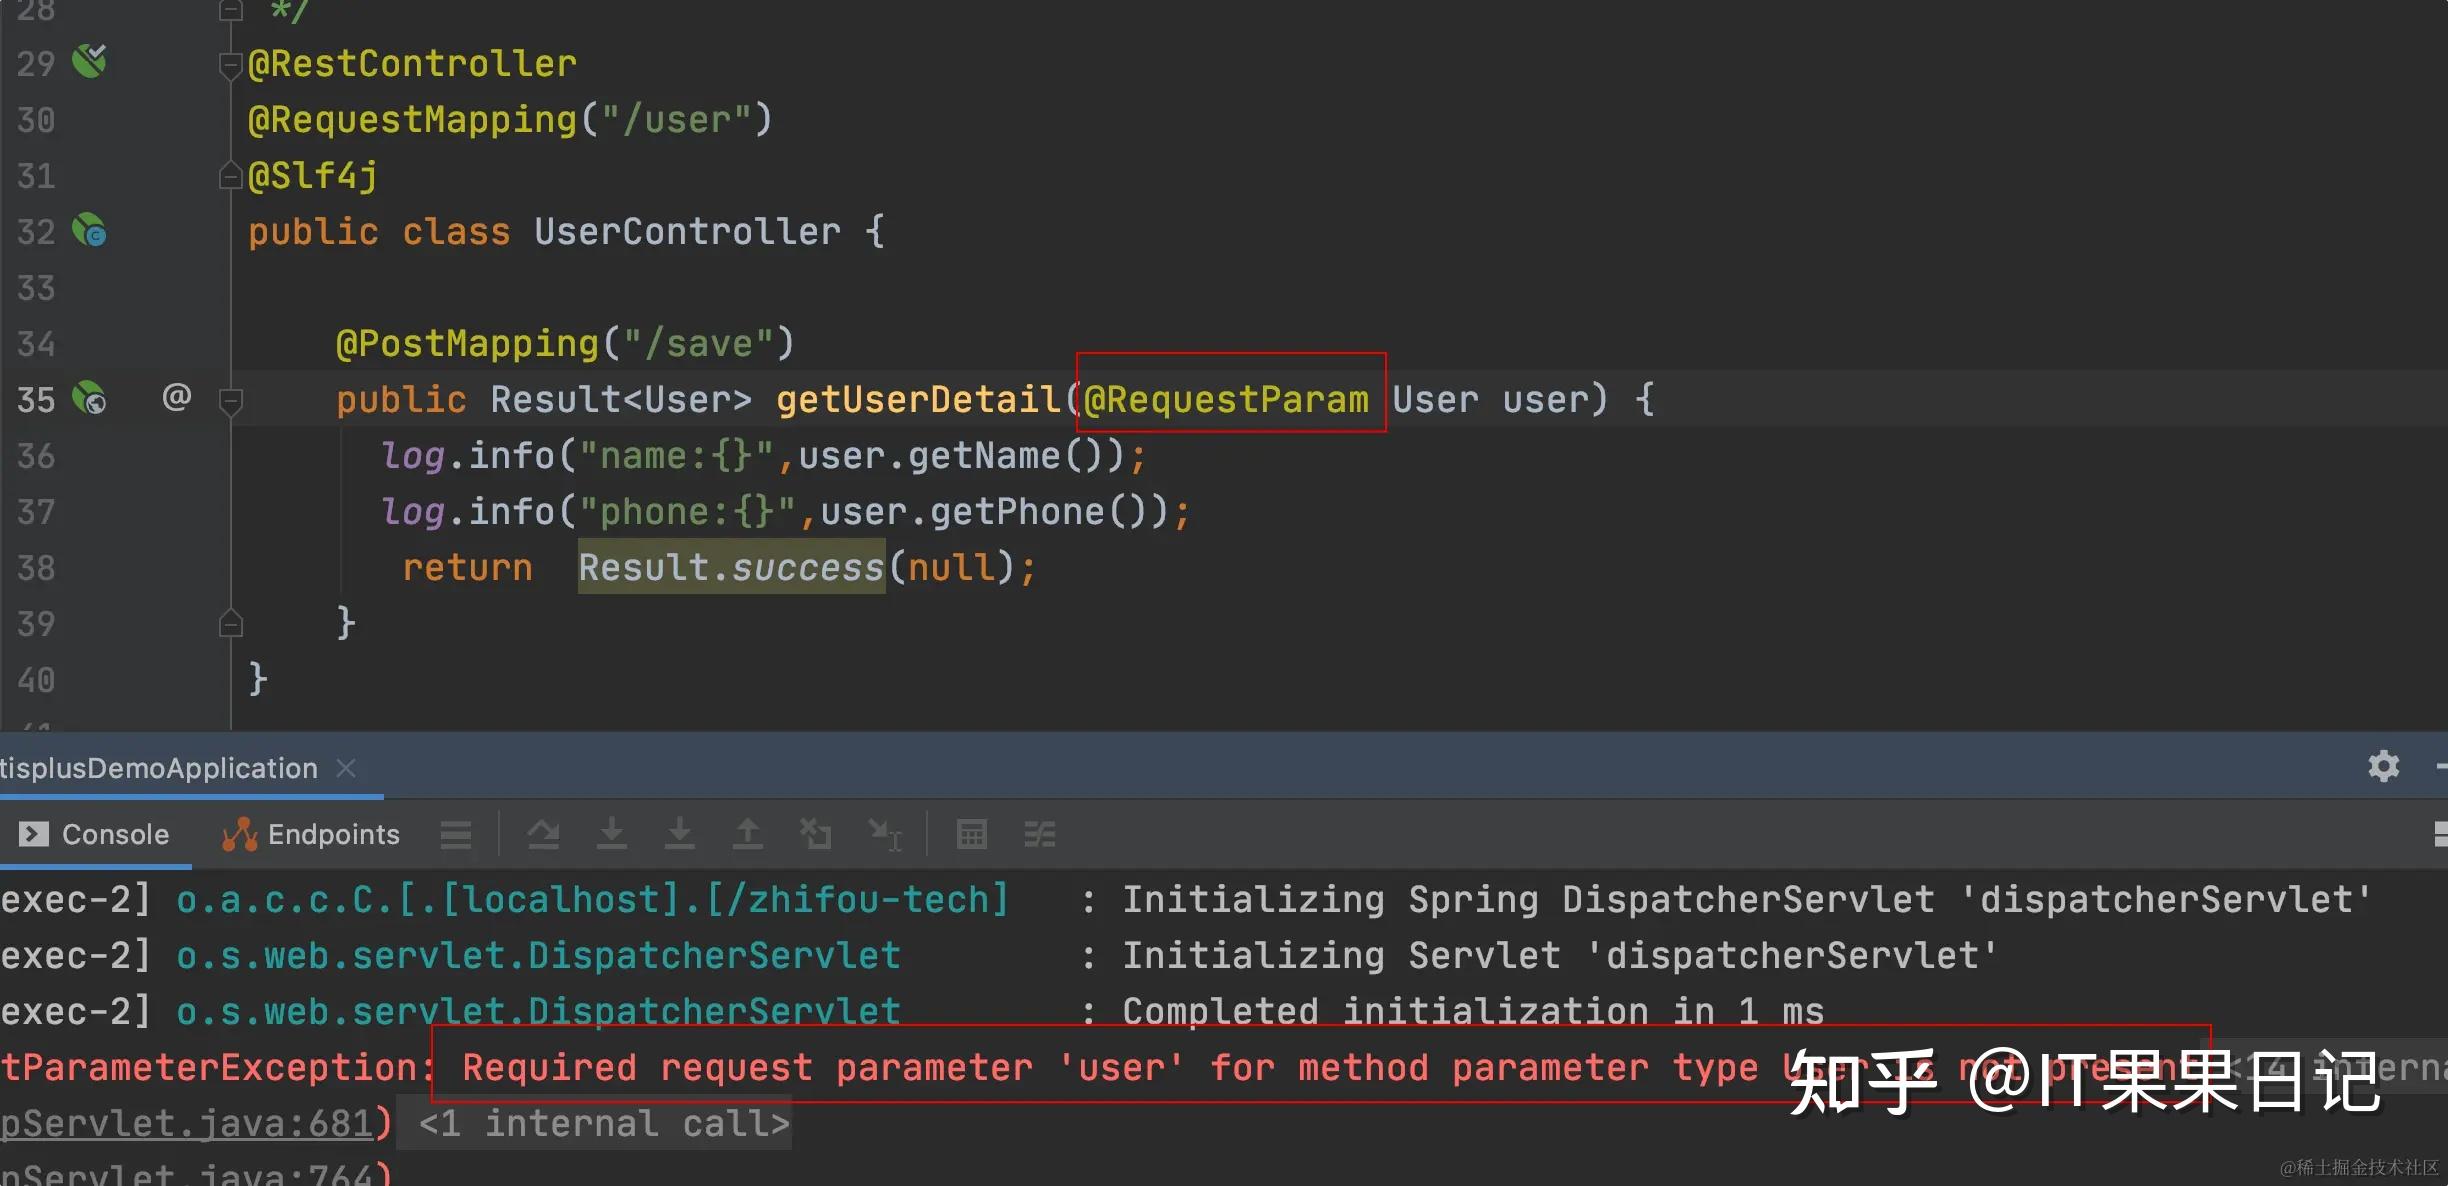Click the 'Completed initialization in 1 ms' log message
The width and height of the screenshot is (2448, 1186).
1473,1011
